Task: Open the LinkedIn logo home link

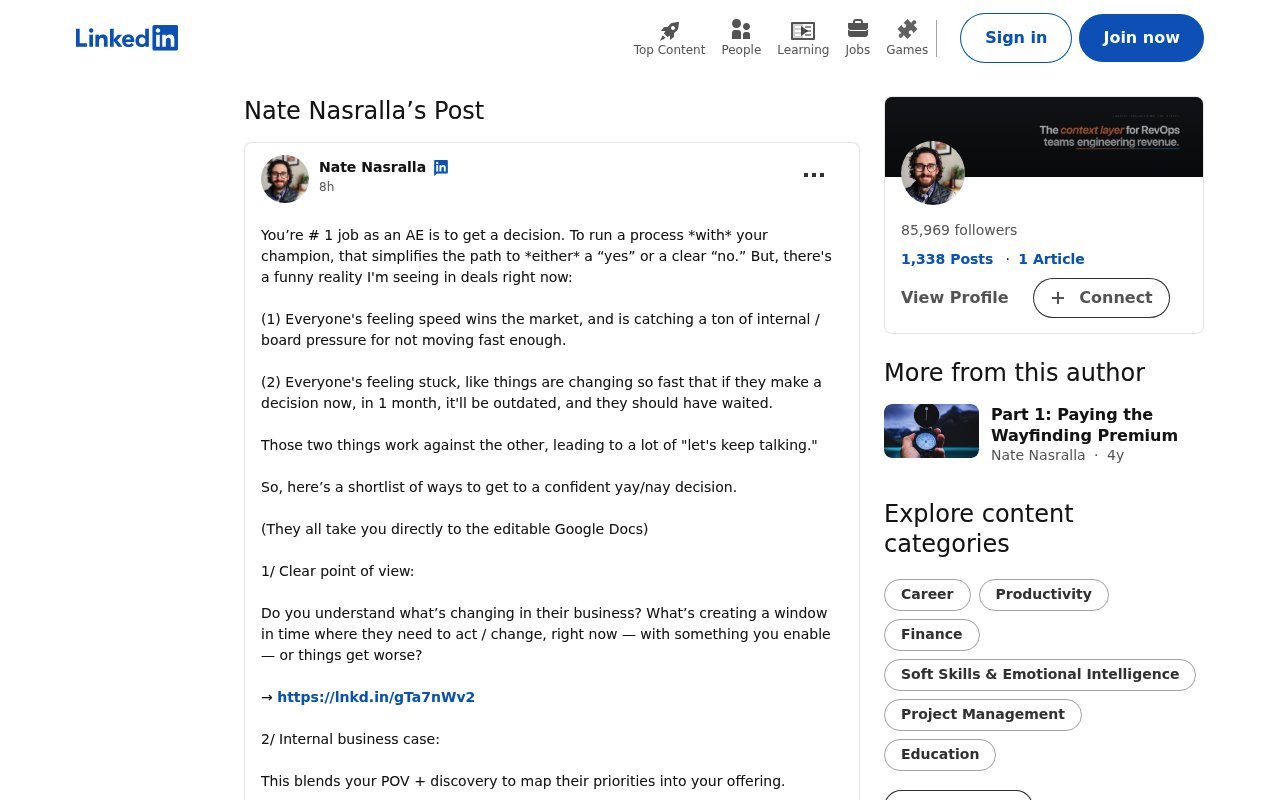Action: click(127, 38)
